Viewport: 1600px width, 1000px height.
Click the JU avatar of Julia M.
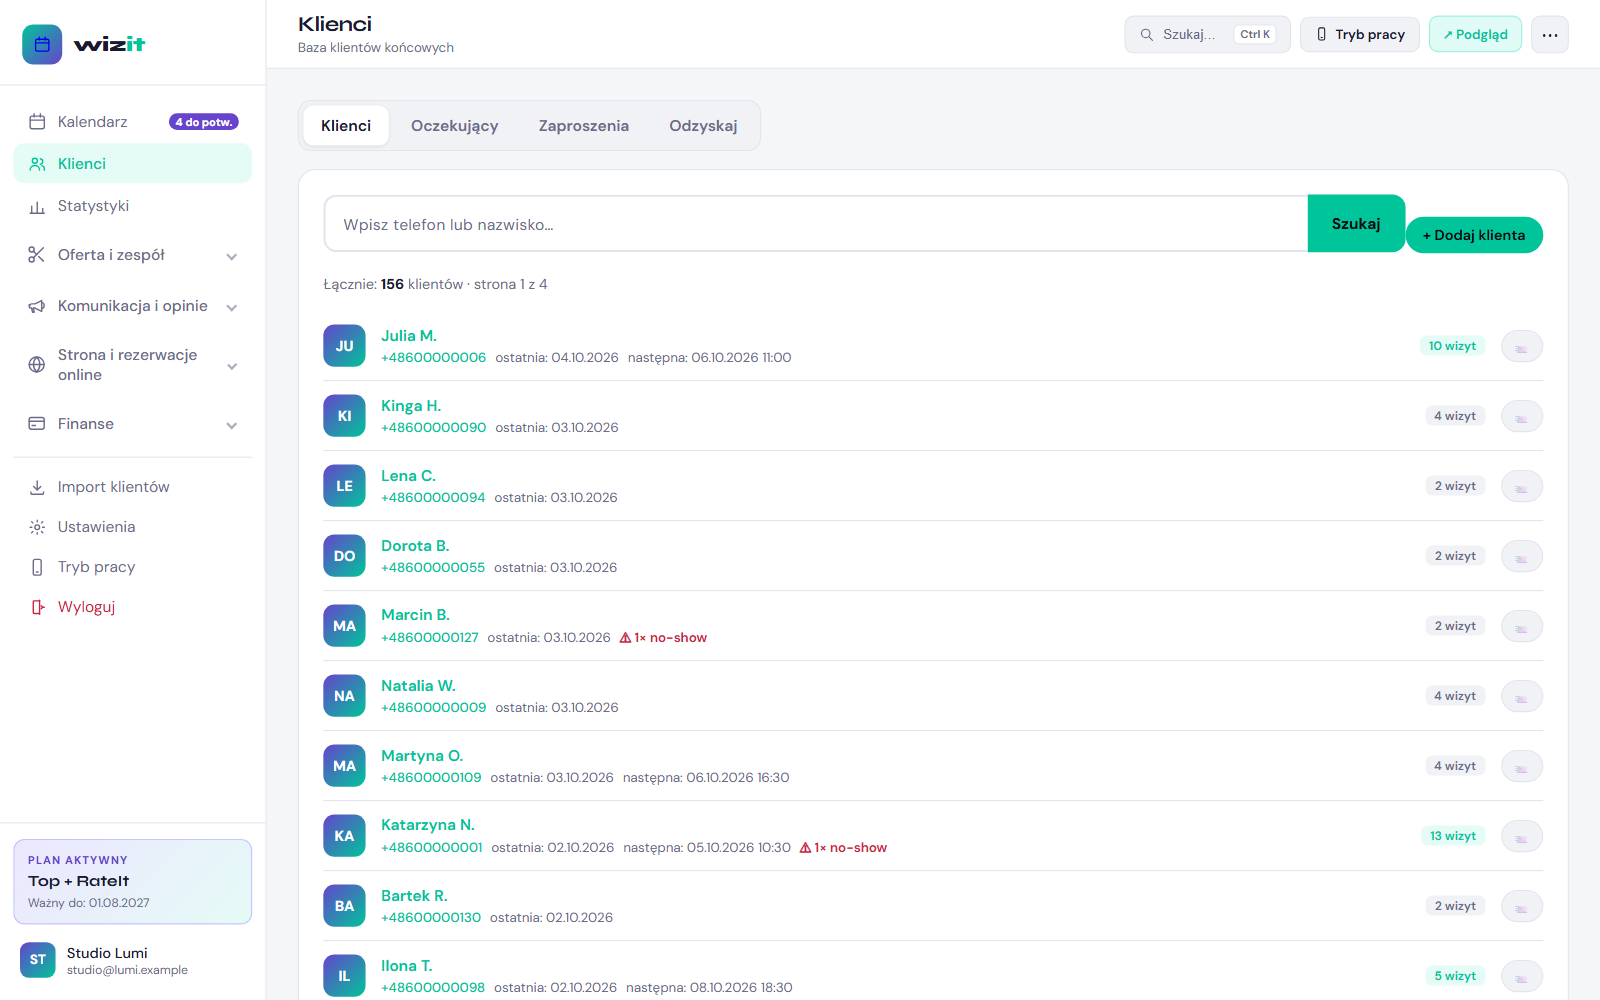pyautogui.click(x=344, y=346)
